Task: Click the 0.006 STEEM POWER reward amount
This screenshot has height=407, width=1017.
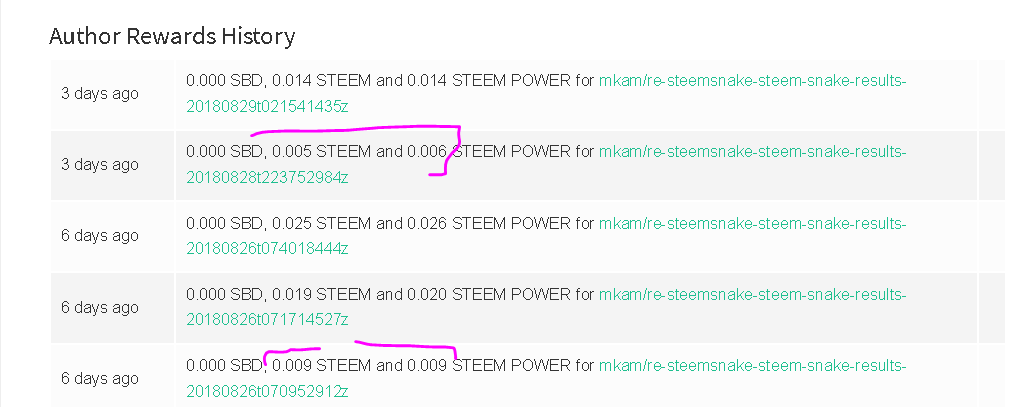Action: coord(489,152)
